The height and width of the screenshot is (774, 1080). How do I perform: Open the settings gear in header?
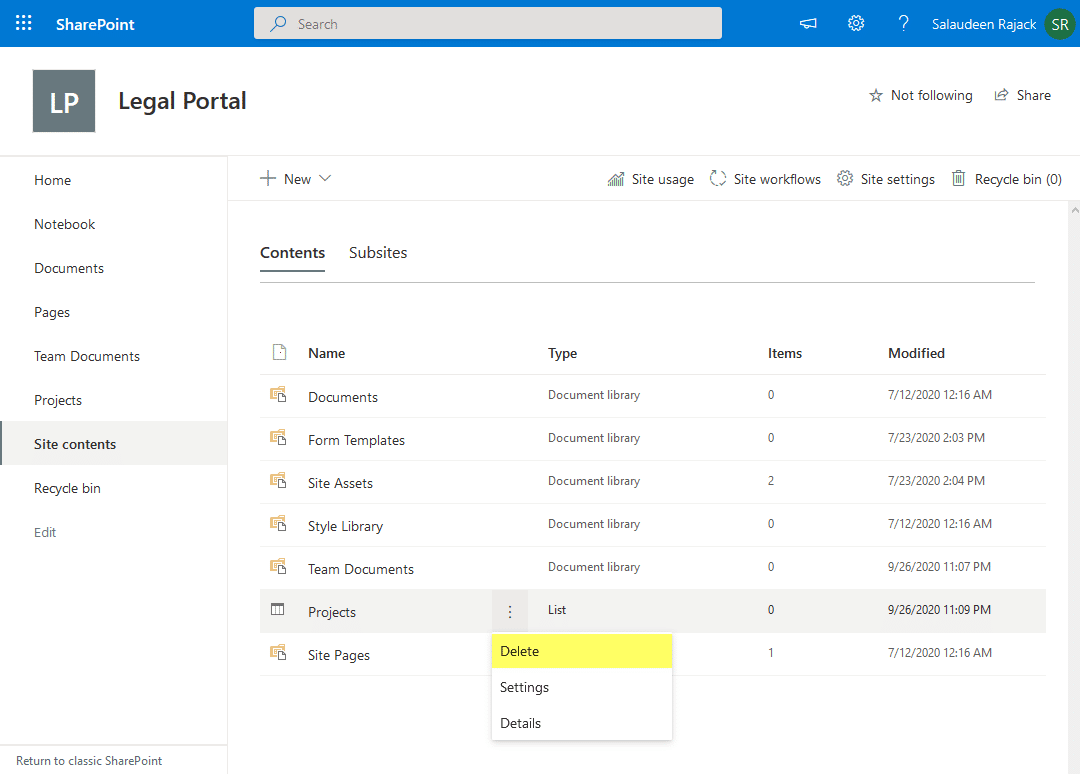[856, 24]
